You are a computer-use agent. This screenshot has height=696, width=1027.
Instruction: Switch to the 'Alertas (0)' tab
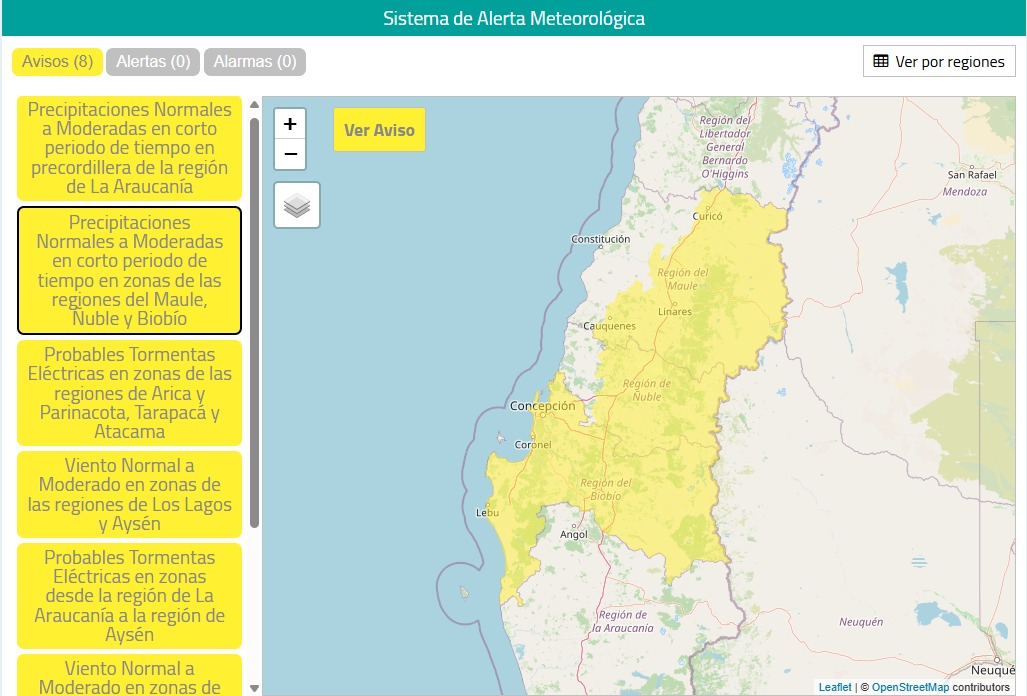coord(152,61)
